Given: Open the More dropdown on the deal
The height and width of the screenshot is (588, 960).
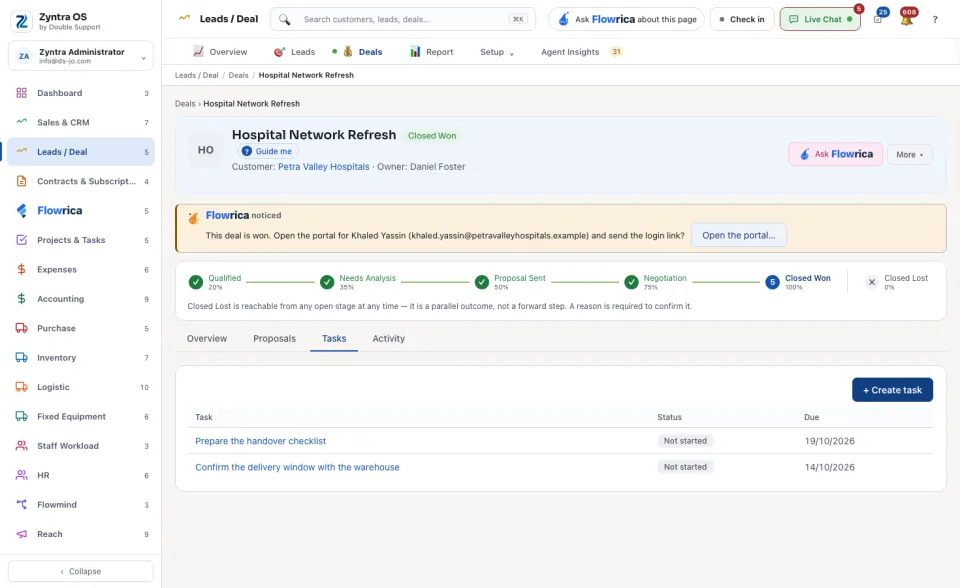Looking at the screenshot, I should point(910,154).
